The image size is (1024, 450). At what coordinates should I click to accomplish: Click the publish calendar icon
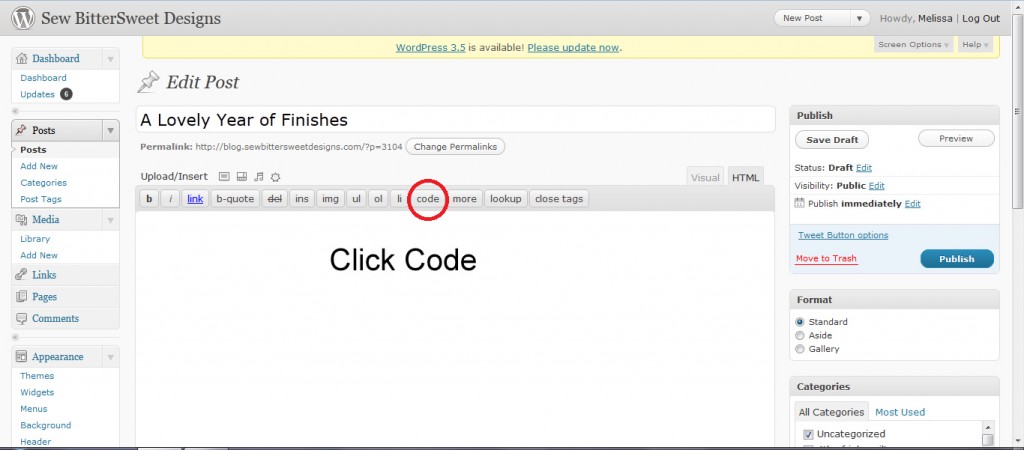799,203
